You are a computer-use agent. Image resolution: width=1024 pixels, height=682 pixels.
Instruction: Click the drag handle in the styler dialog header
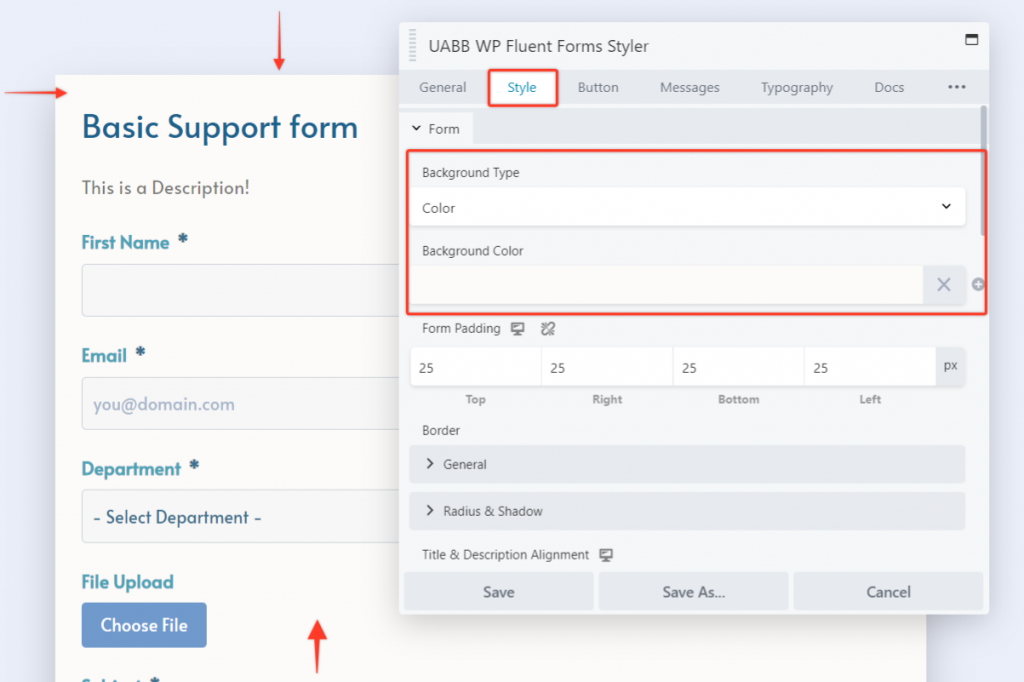click(x=412, y=45)
